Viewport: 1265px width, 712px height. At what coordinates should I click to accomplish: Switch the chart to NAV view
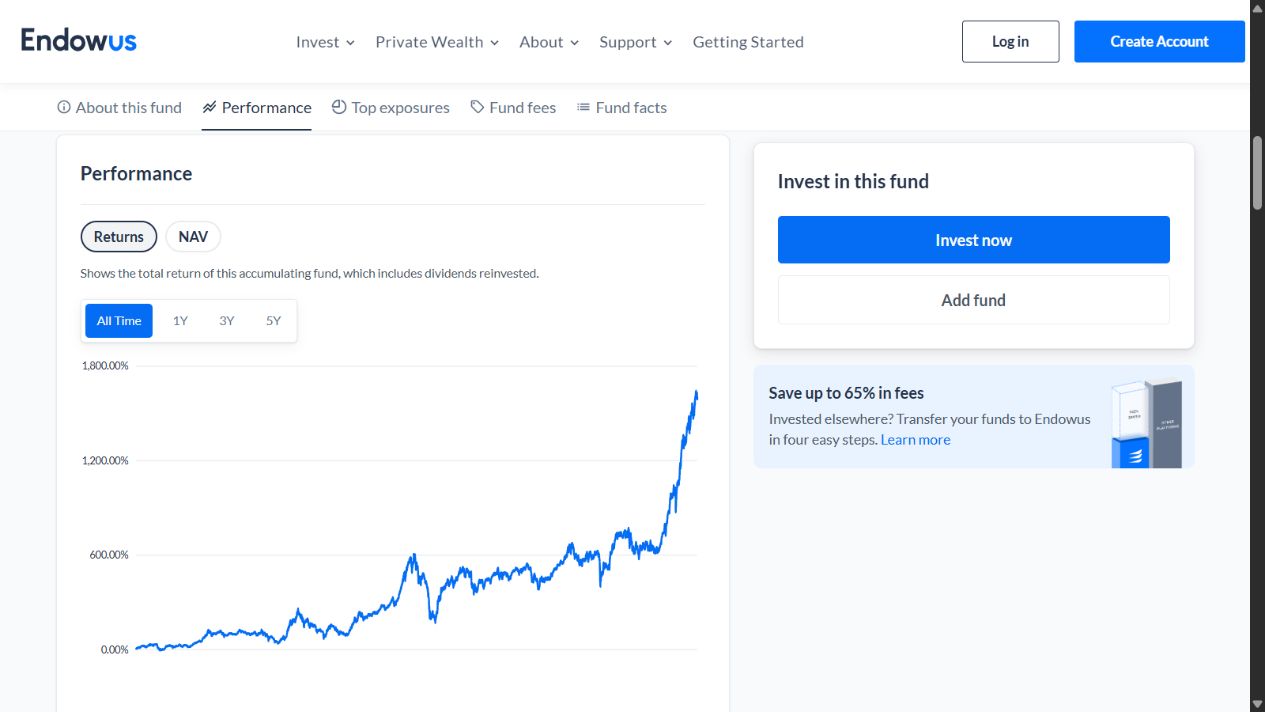(193, 237)
